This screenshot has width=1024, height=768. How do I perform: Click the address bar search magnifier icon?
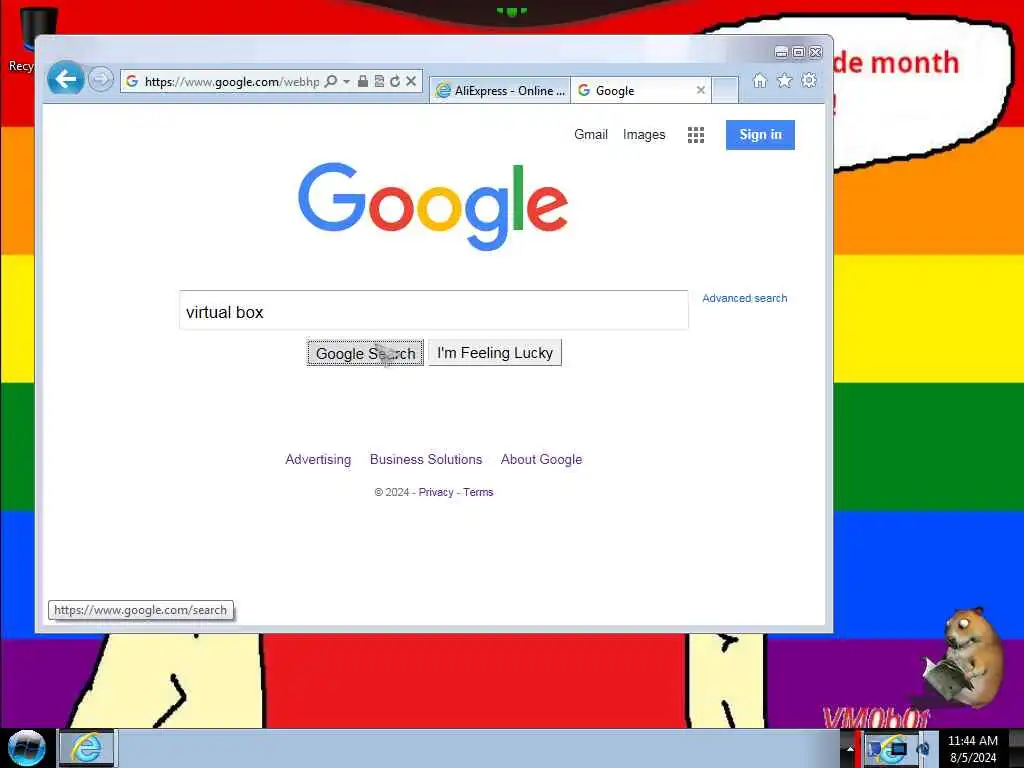[x=331, y=81]
